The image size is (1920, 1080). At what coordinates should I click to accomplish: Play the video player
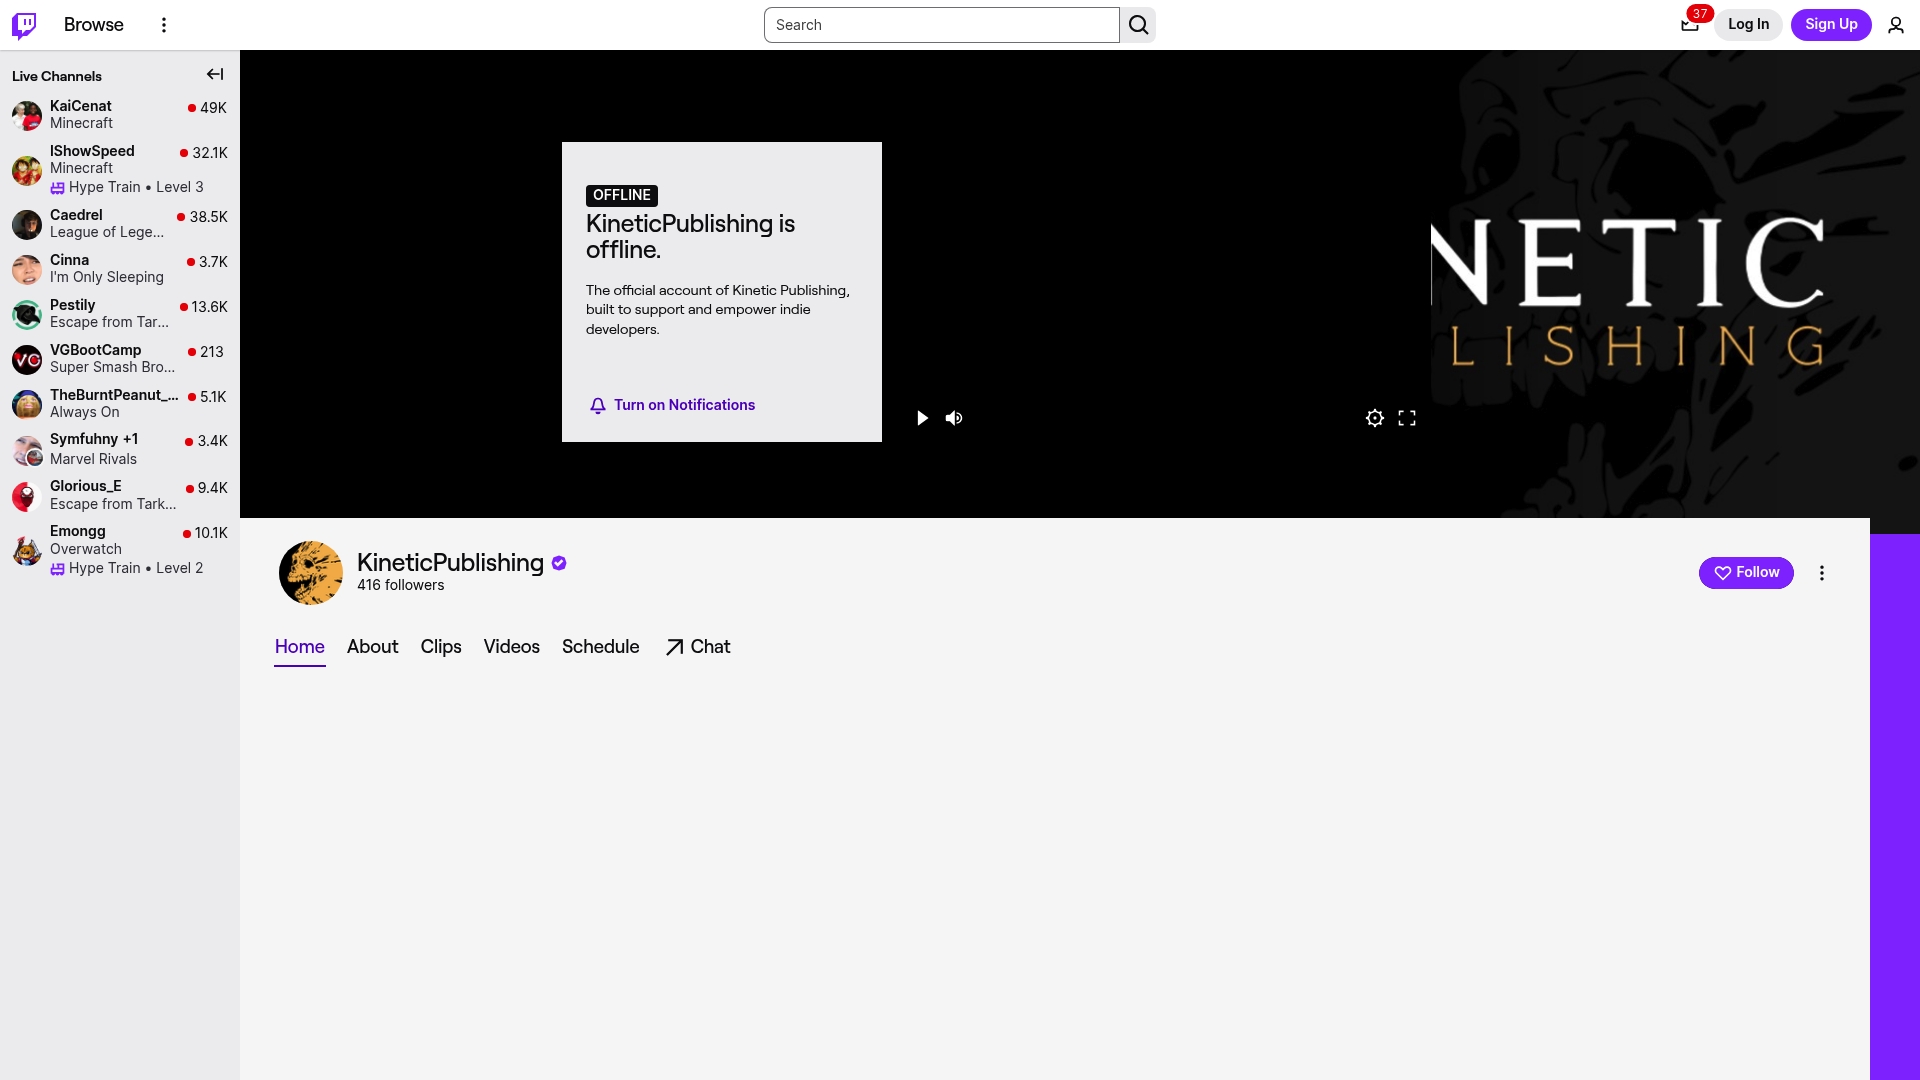[x=922, y=418]
